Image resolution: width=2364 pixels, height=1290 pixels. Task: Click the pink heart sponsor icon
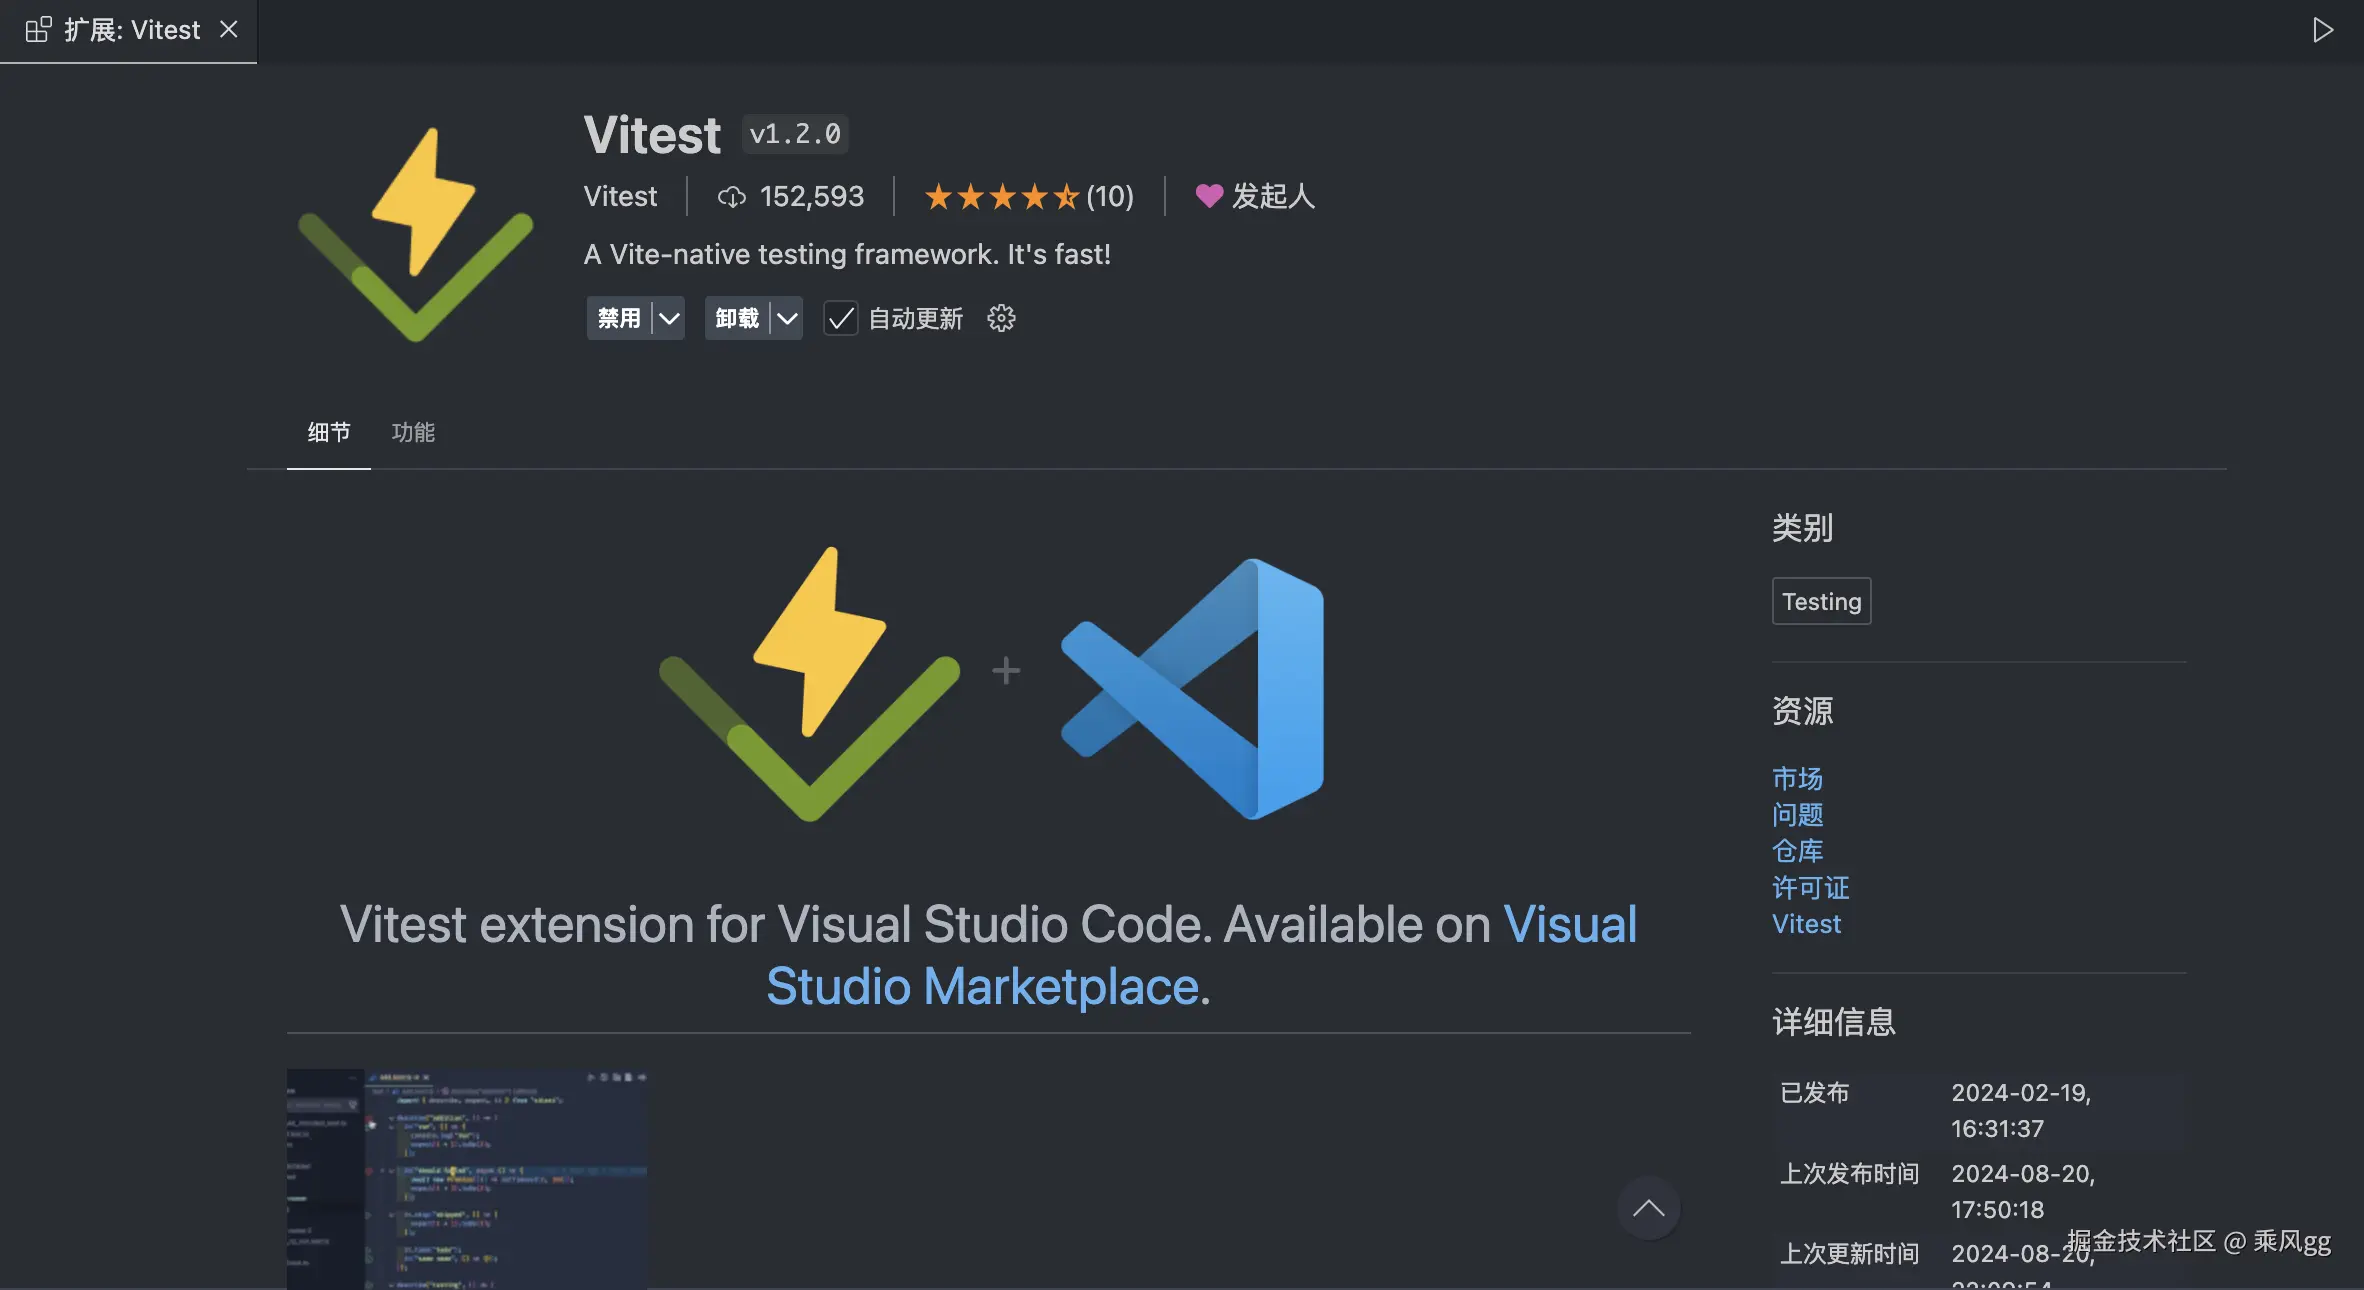[1209, 196]
